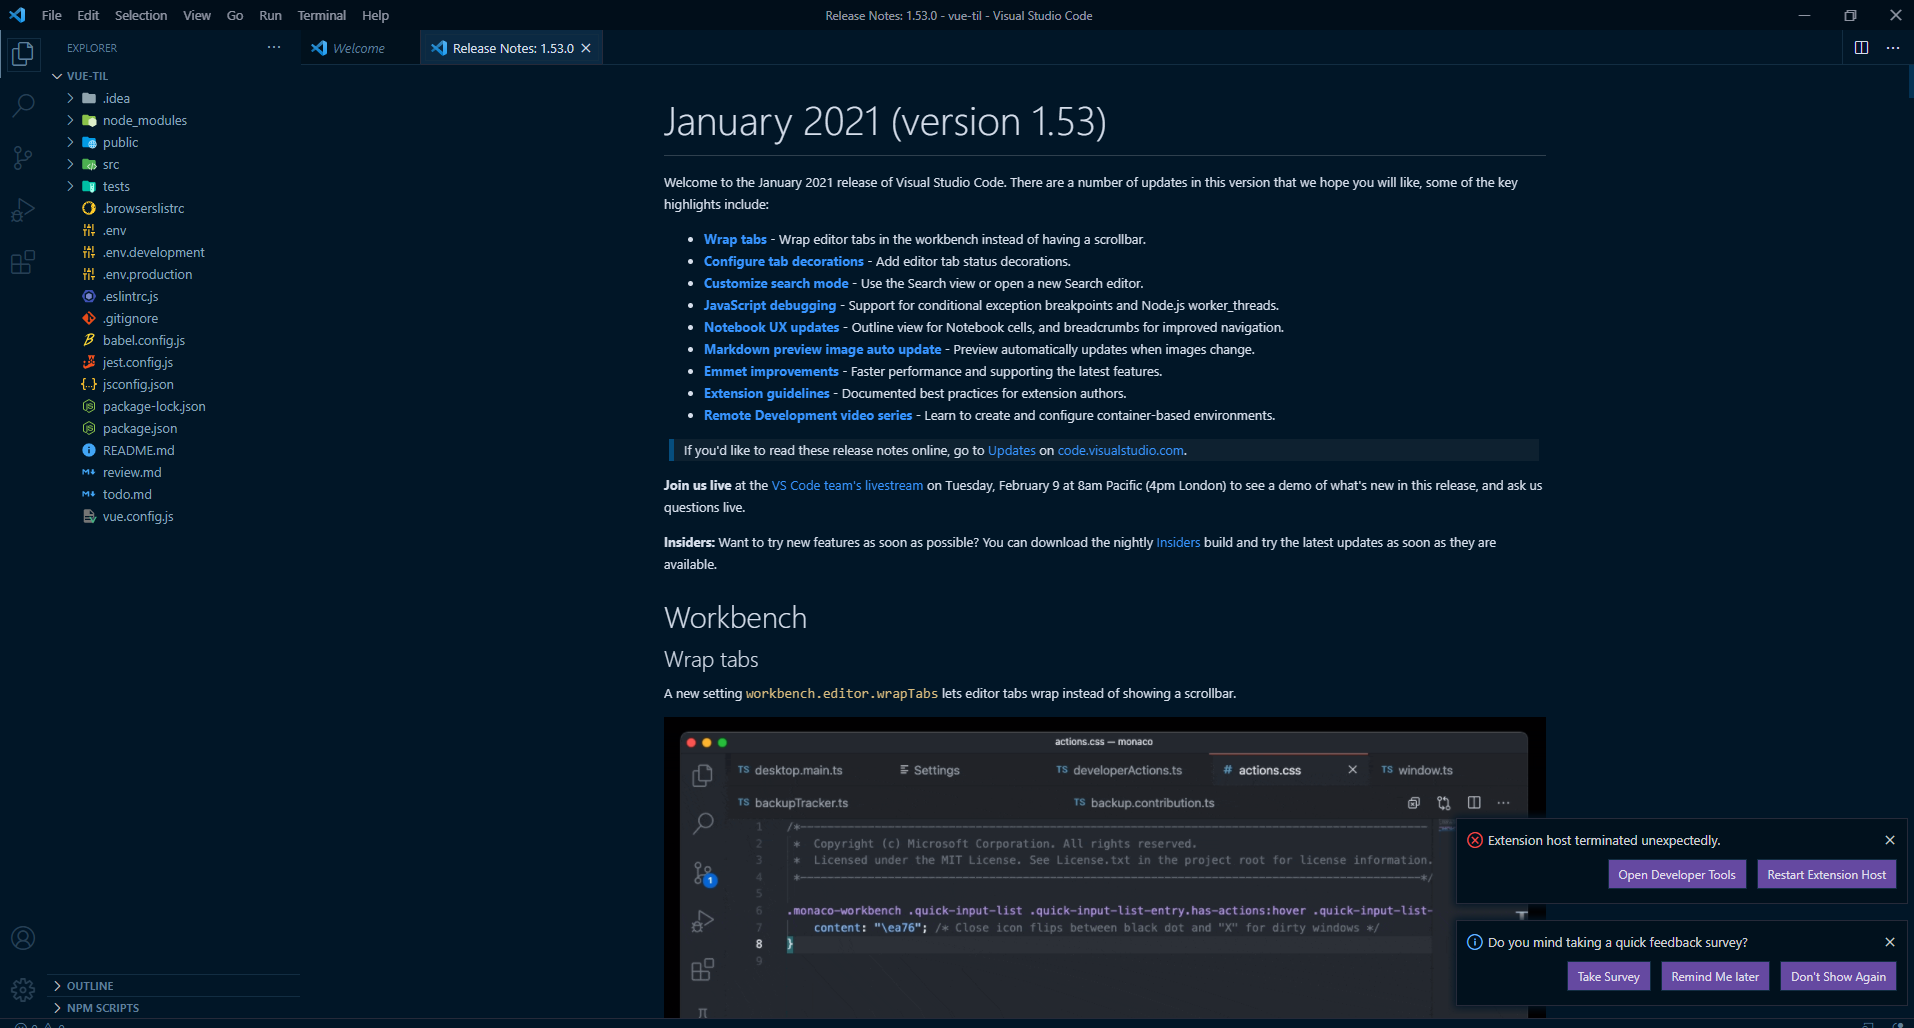Viewport: 1914px width, 1028px height.
Task: Click the VS Code logo icon in title bar
Action: [x=17, y=15]
